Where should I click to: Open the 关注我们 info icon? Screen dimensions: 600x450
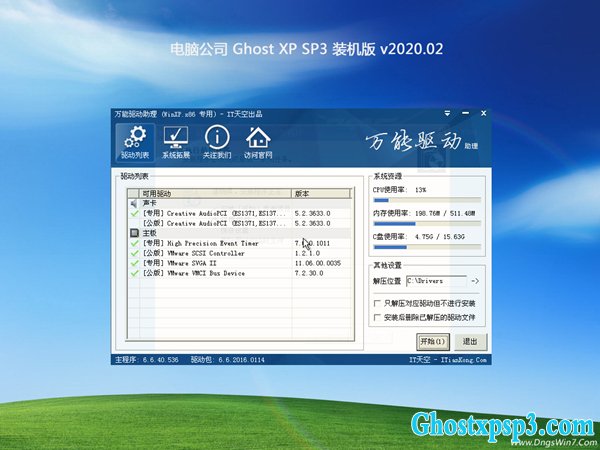pos(217,142)
